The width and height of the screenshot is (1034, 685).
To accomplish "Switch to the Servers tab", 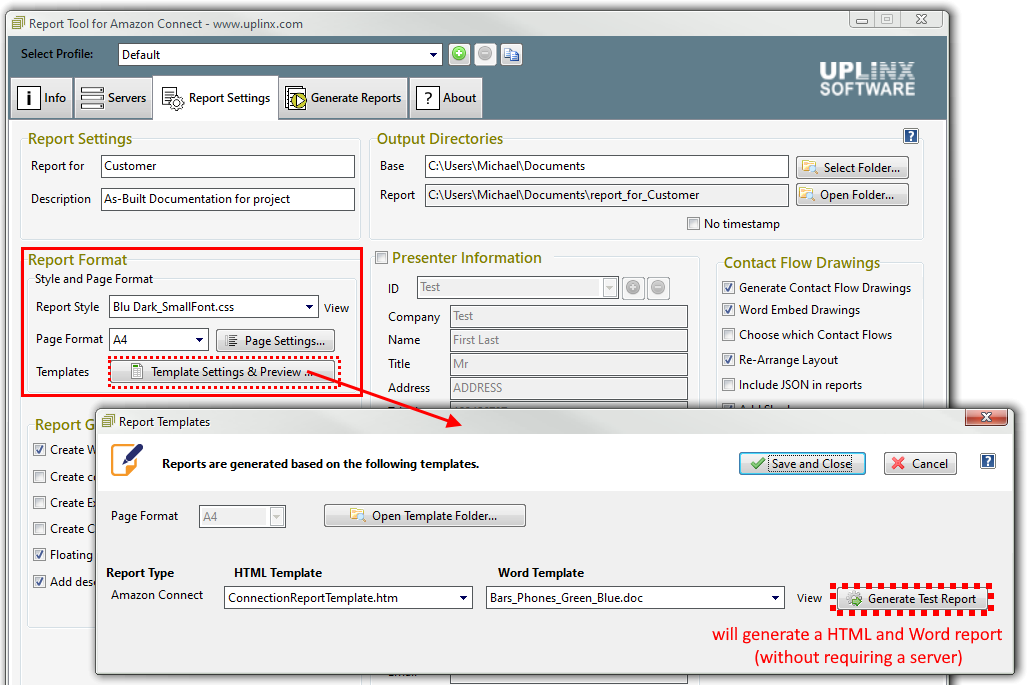I will [113, 98].
